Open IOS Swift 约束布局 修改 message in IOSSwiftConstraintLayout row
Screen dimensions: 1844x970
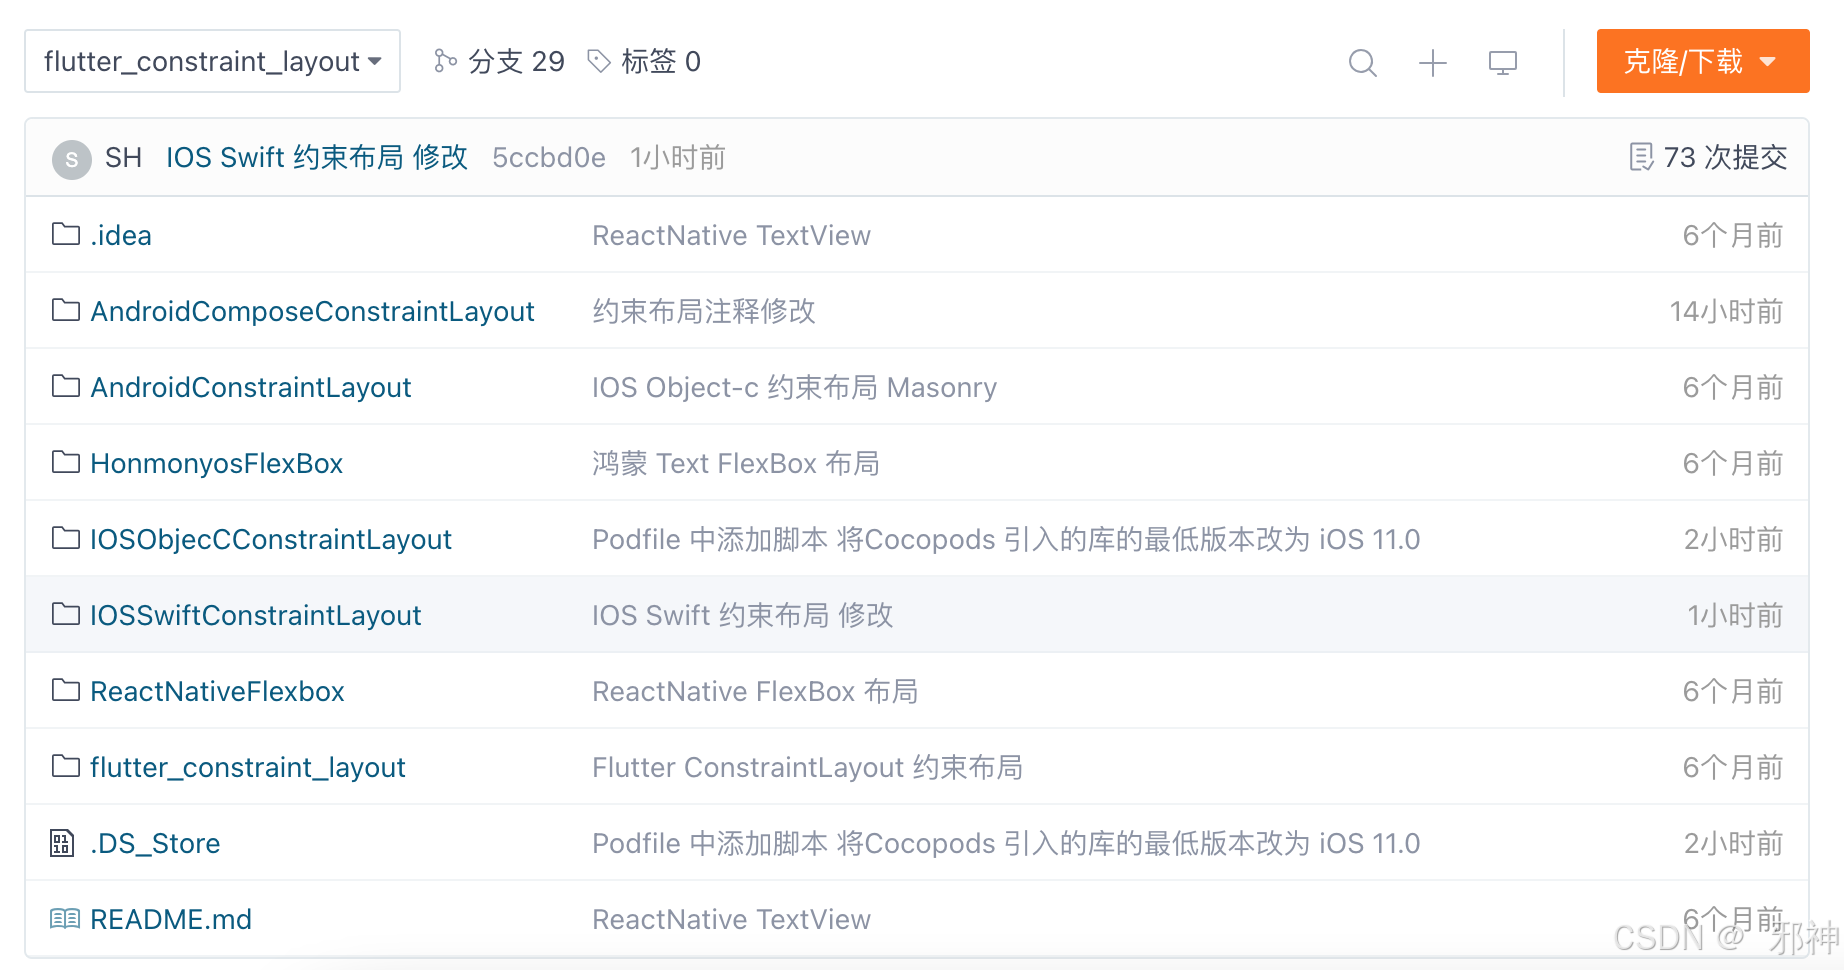[742, 615]
